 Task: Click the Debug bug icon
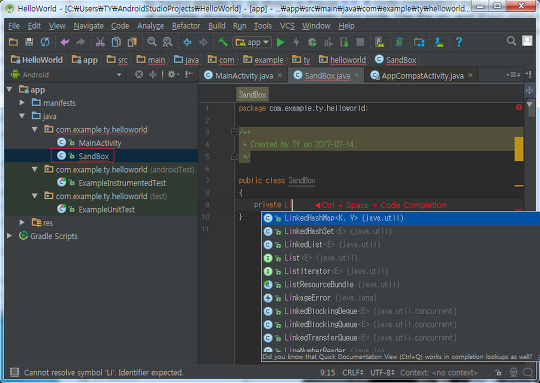312,42
